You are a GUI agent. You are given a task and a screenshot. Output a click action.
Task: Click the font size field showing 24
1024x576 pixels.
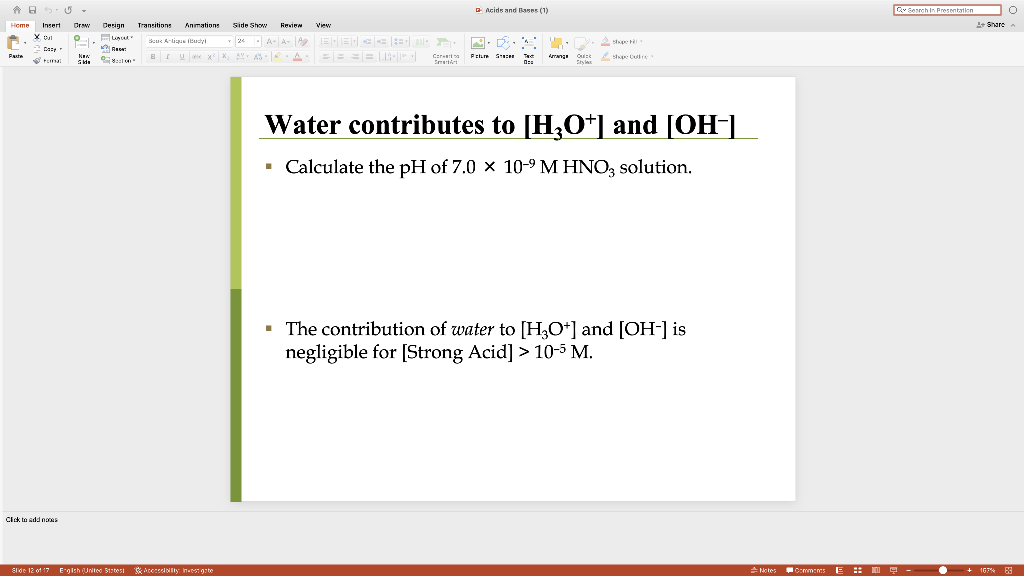pos(244,41)
